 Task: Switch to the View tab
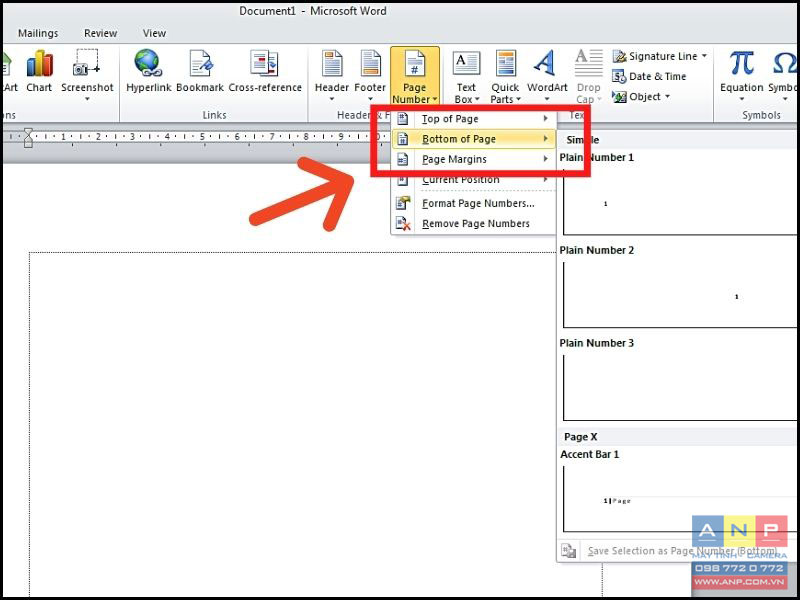pos(154,33)
